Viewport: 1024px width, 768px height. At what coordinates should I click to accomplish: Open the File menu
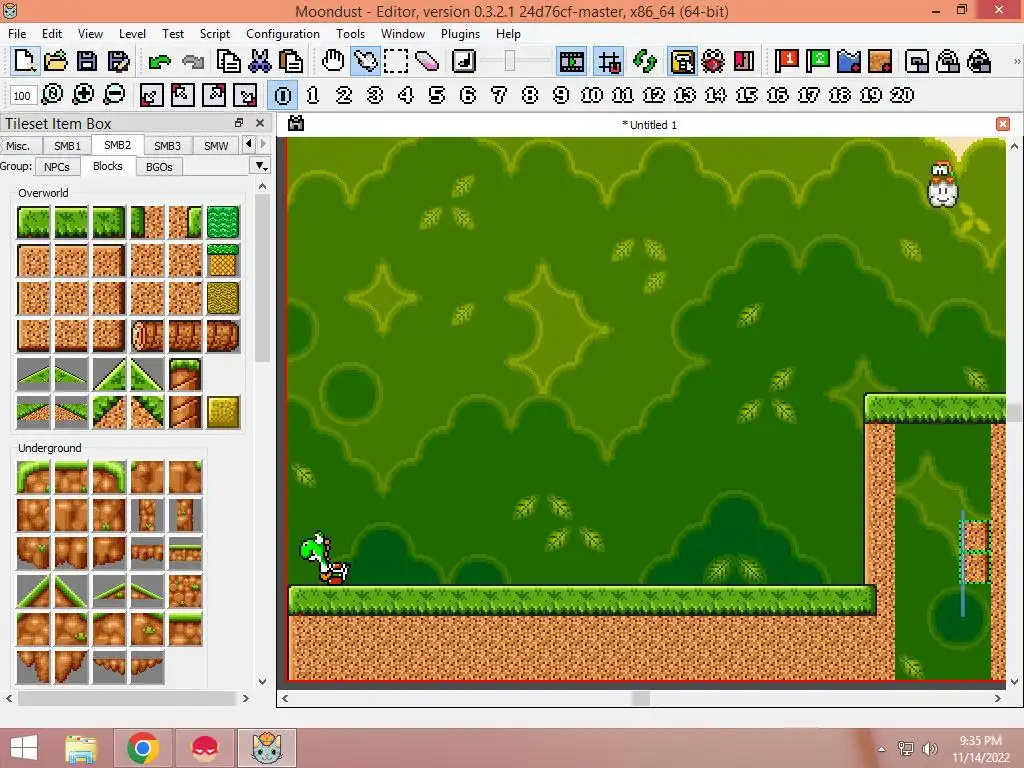click(x=17, y=34)
